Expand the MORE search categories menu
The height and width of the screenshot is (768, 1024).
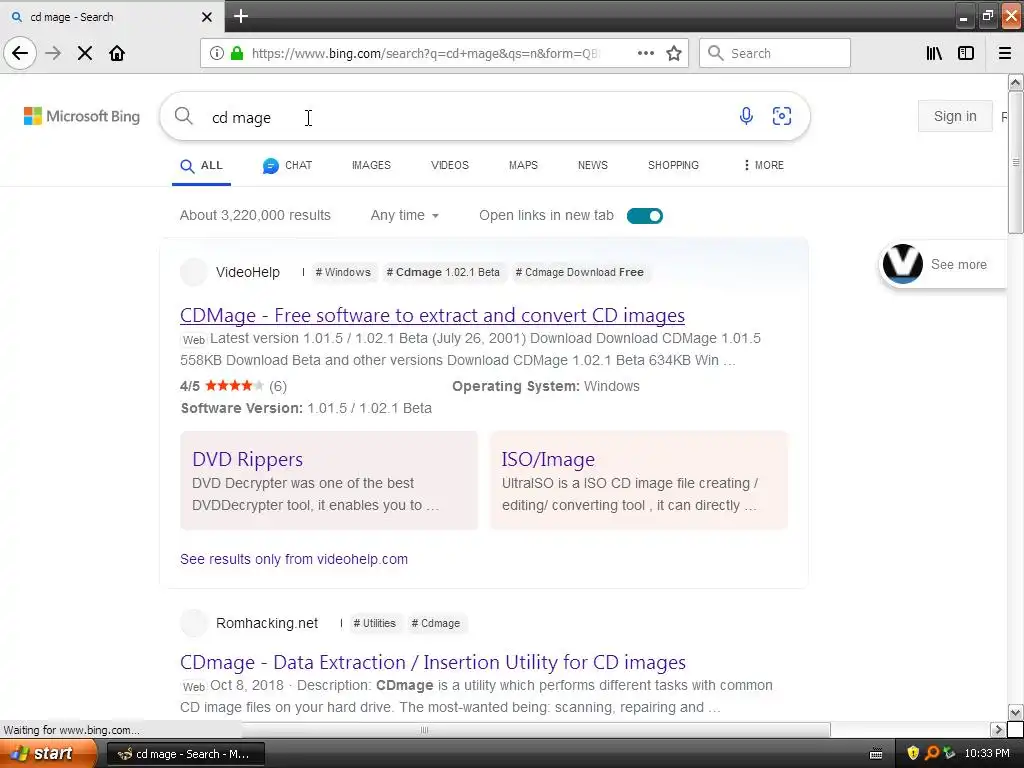click(763, 165)
